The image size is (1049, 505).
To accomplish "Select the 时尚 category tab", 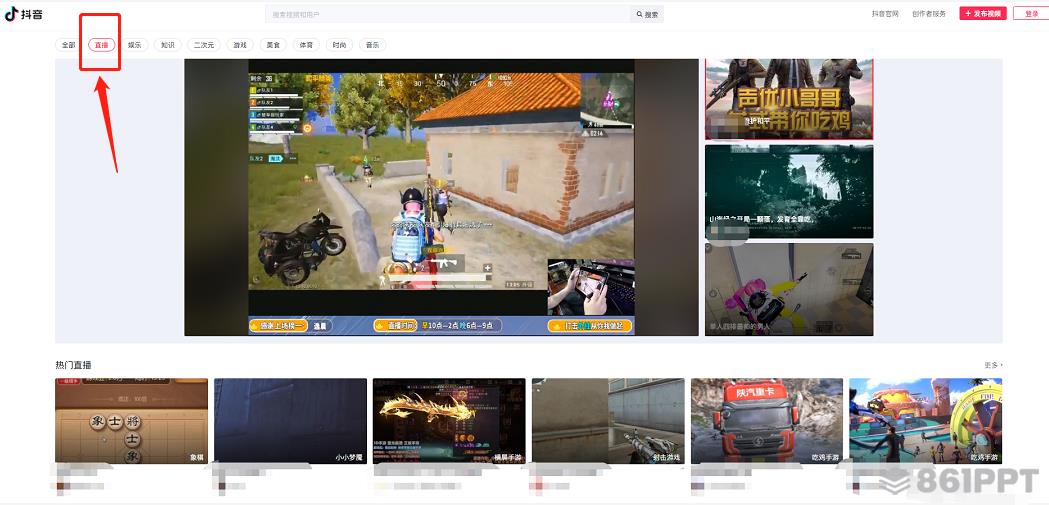I will [x=339, y=45].
